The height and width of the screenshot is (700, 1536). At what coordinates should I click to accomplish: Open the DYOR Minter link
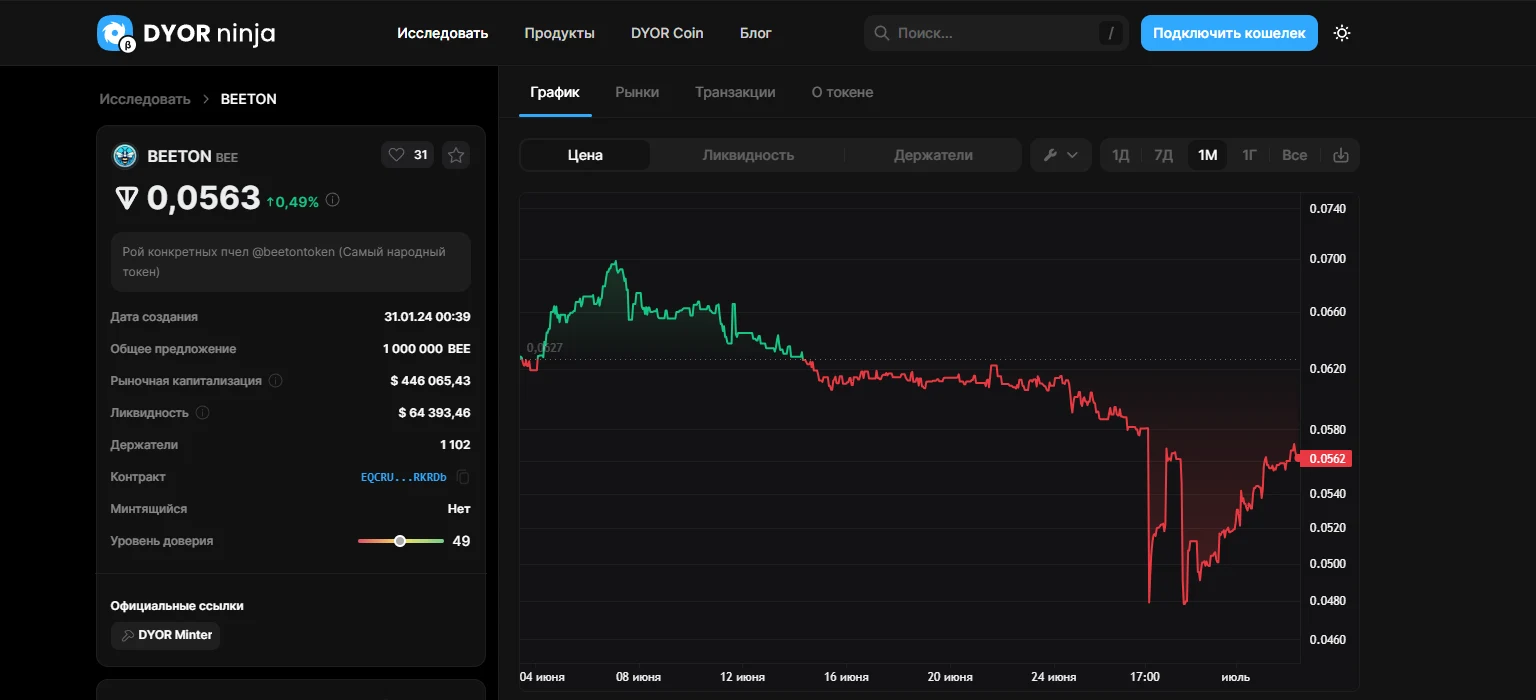coord(165,635)
